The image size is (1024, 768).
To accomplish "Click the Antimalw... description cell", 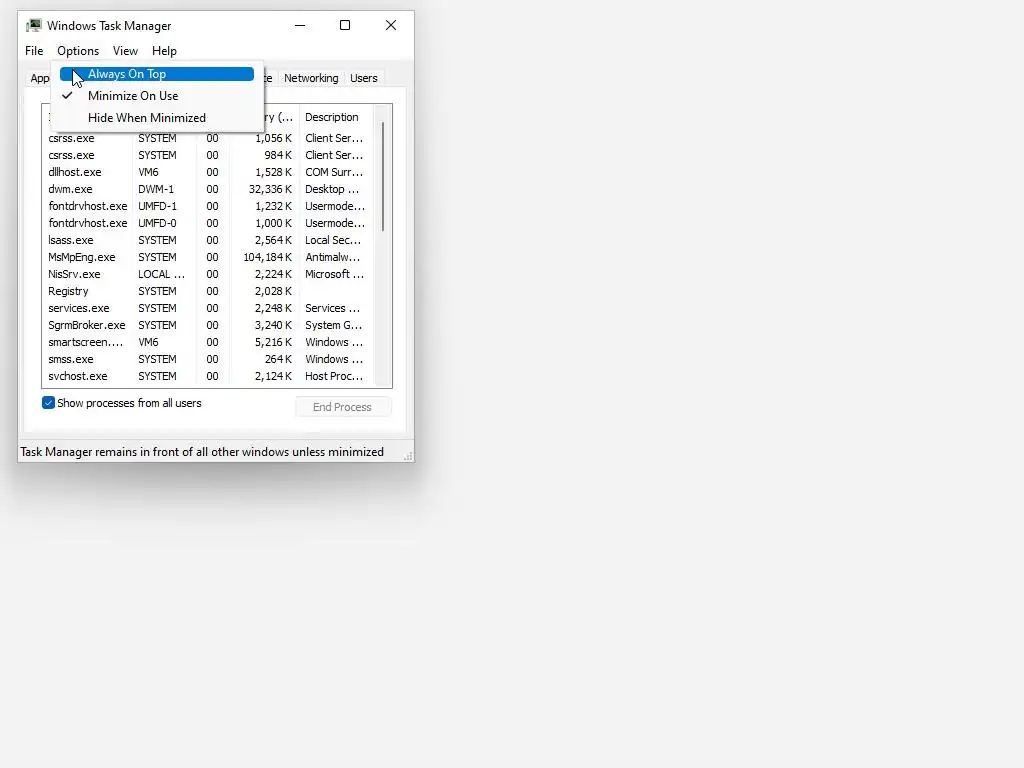I will click(332, 257).
